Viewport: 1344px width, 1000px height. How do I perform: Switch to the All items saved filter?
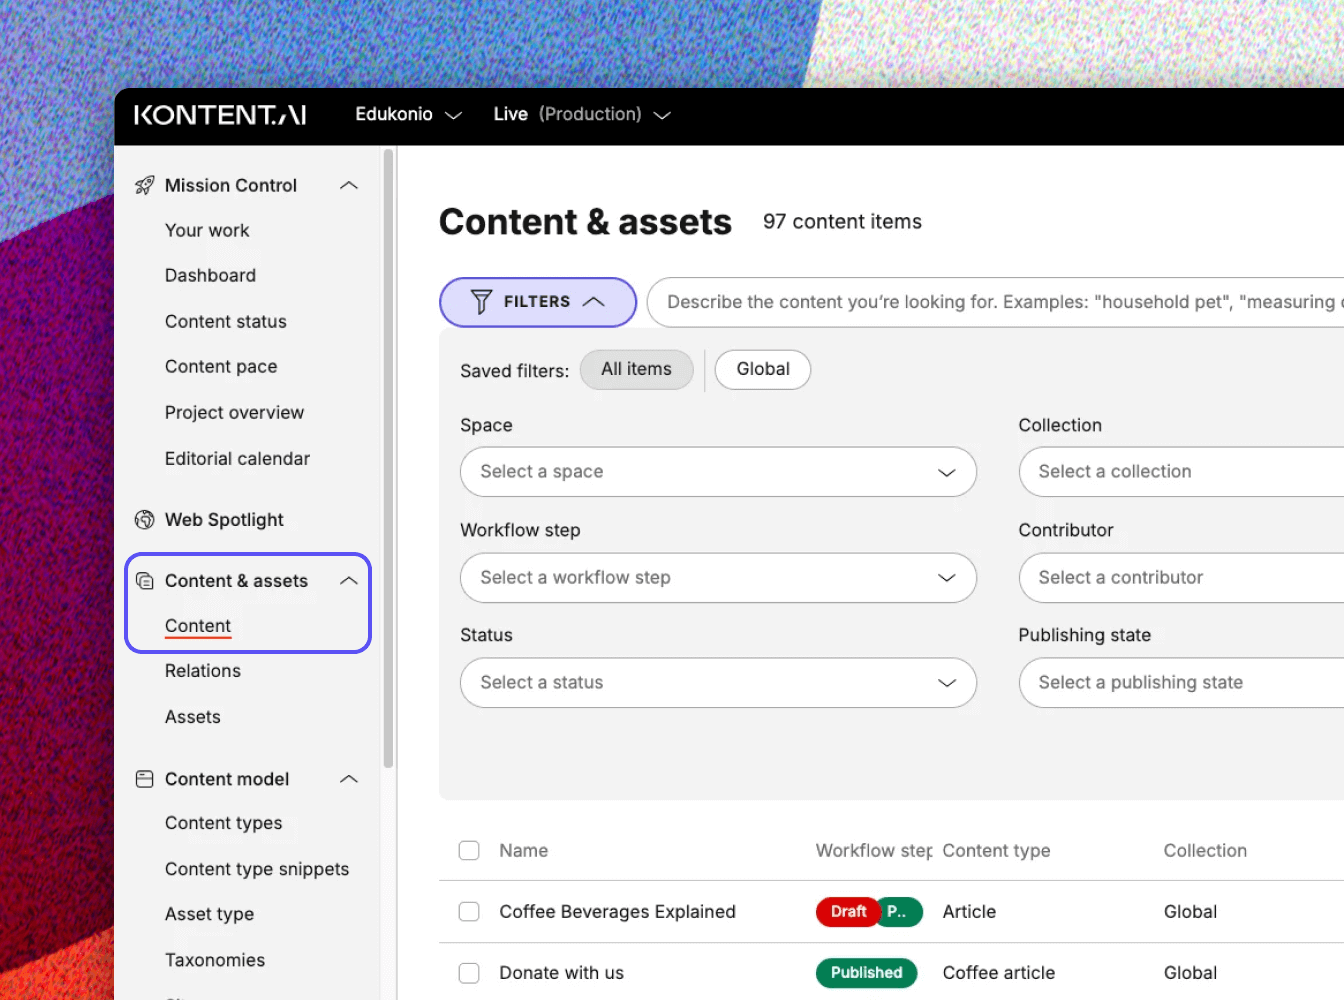636,369
